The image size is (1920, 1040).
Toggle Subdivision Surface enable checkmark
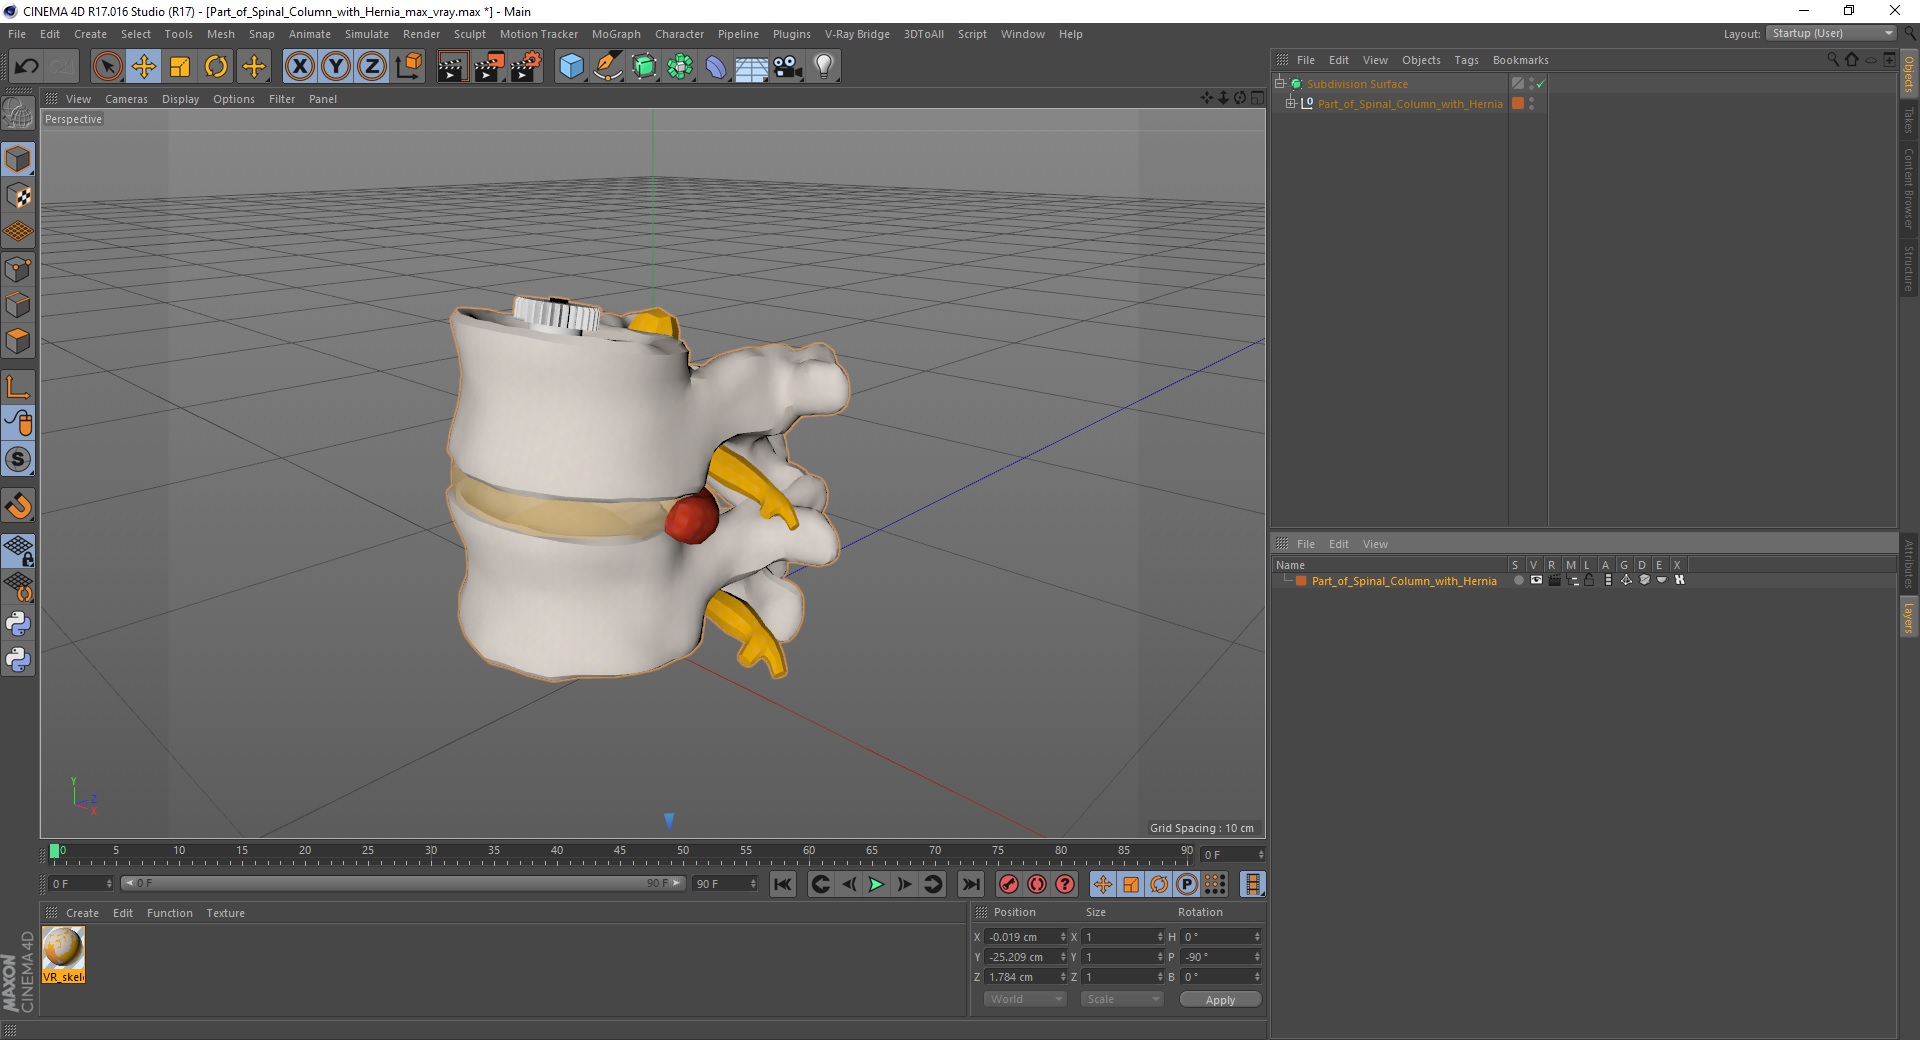pyautogui.click(x=1541, y=84)
